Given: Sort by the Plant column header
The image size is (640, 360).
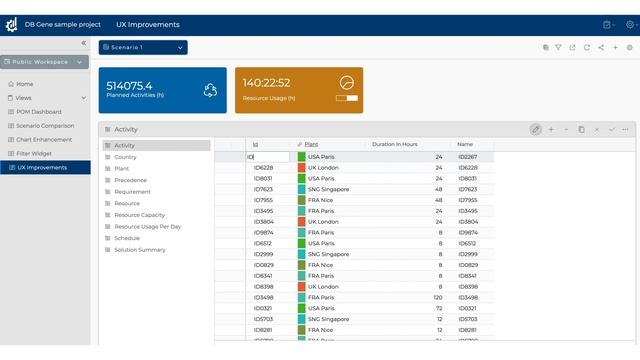Looking at the screenshot, I should pyautogui.click(x=311, y=144).
